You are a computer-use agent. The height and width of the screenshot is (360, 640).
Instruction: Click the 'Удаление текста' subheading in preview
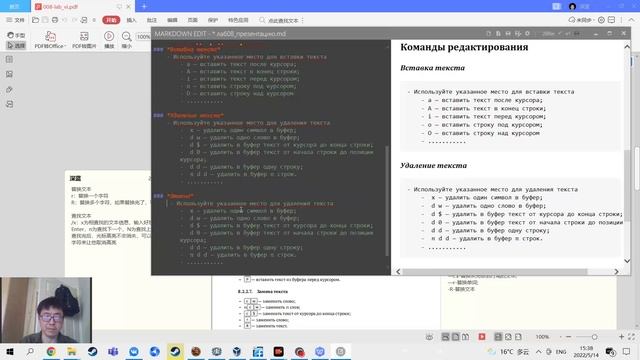click(433, 165)
